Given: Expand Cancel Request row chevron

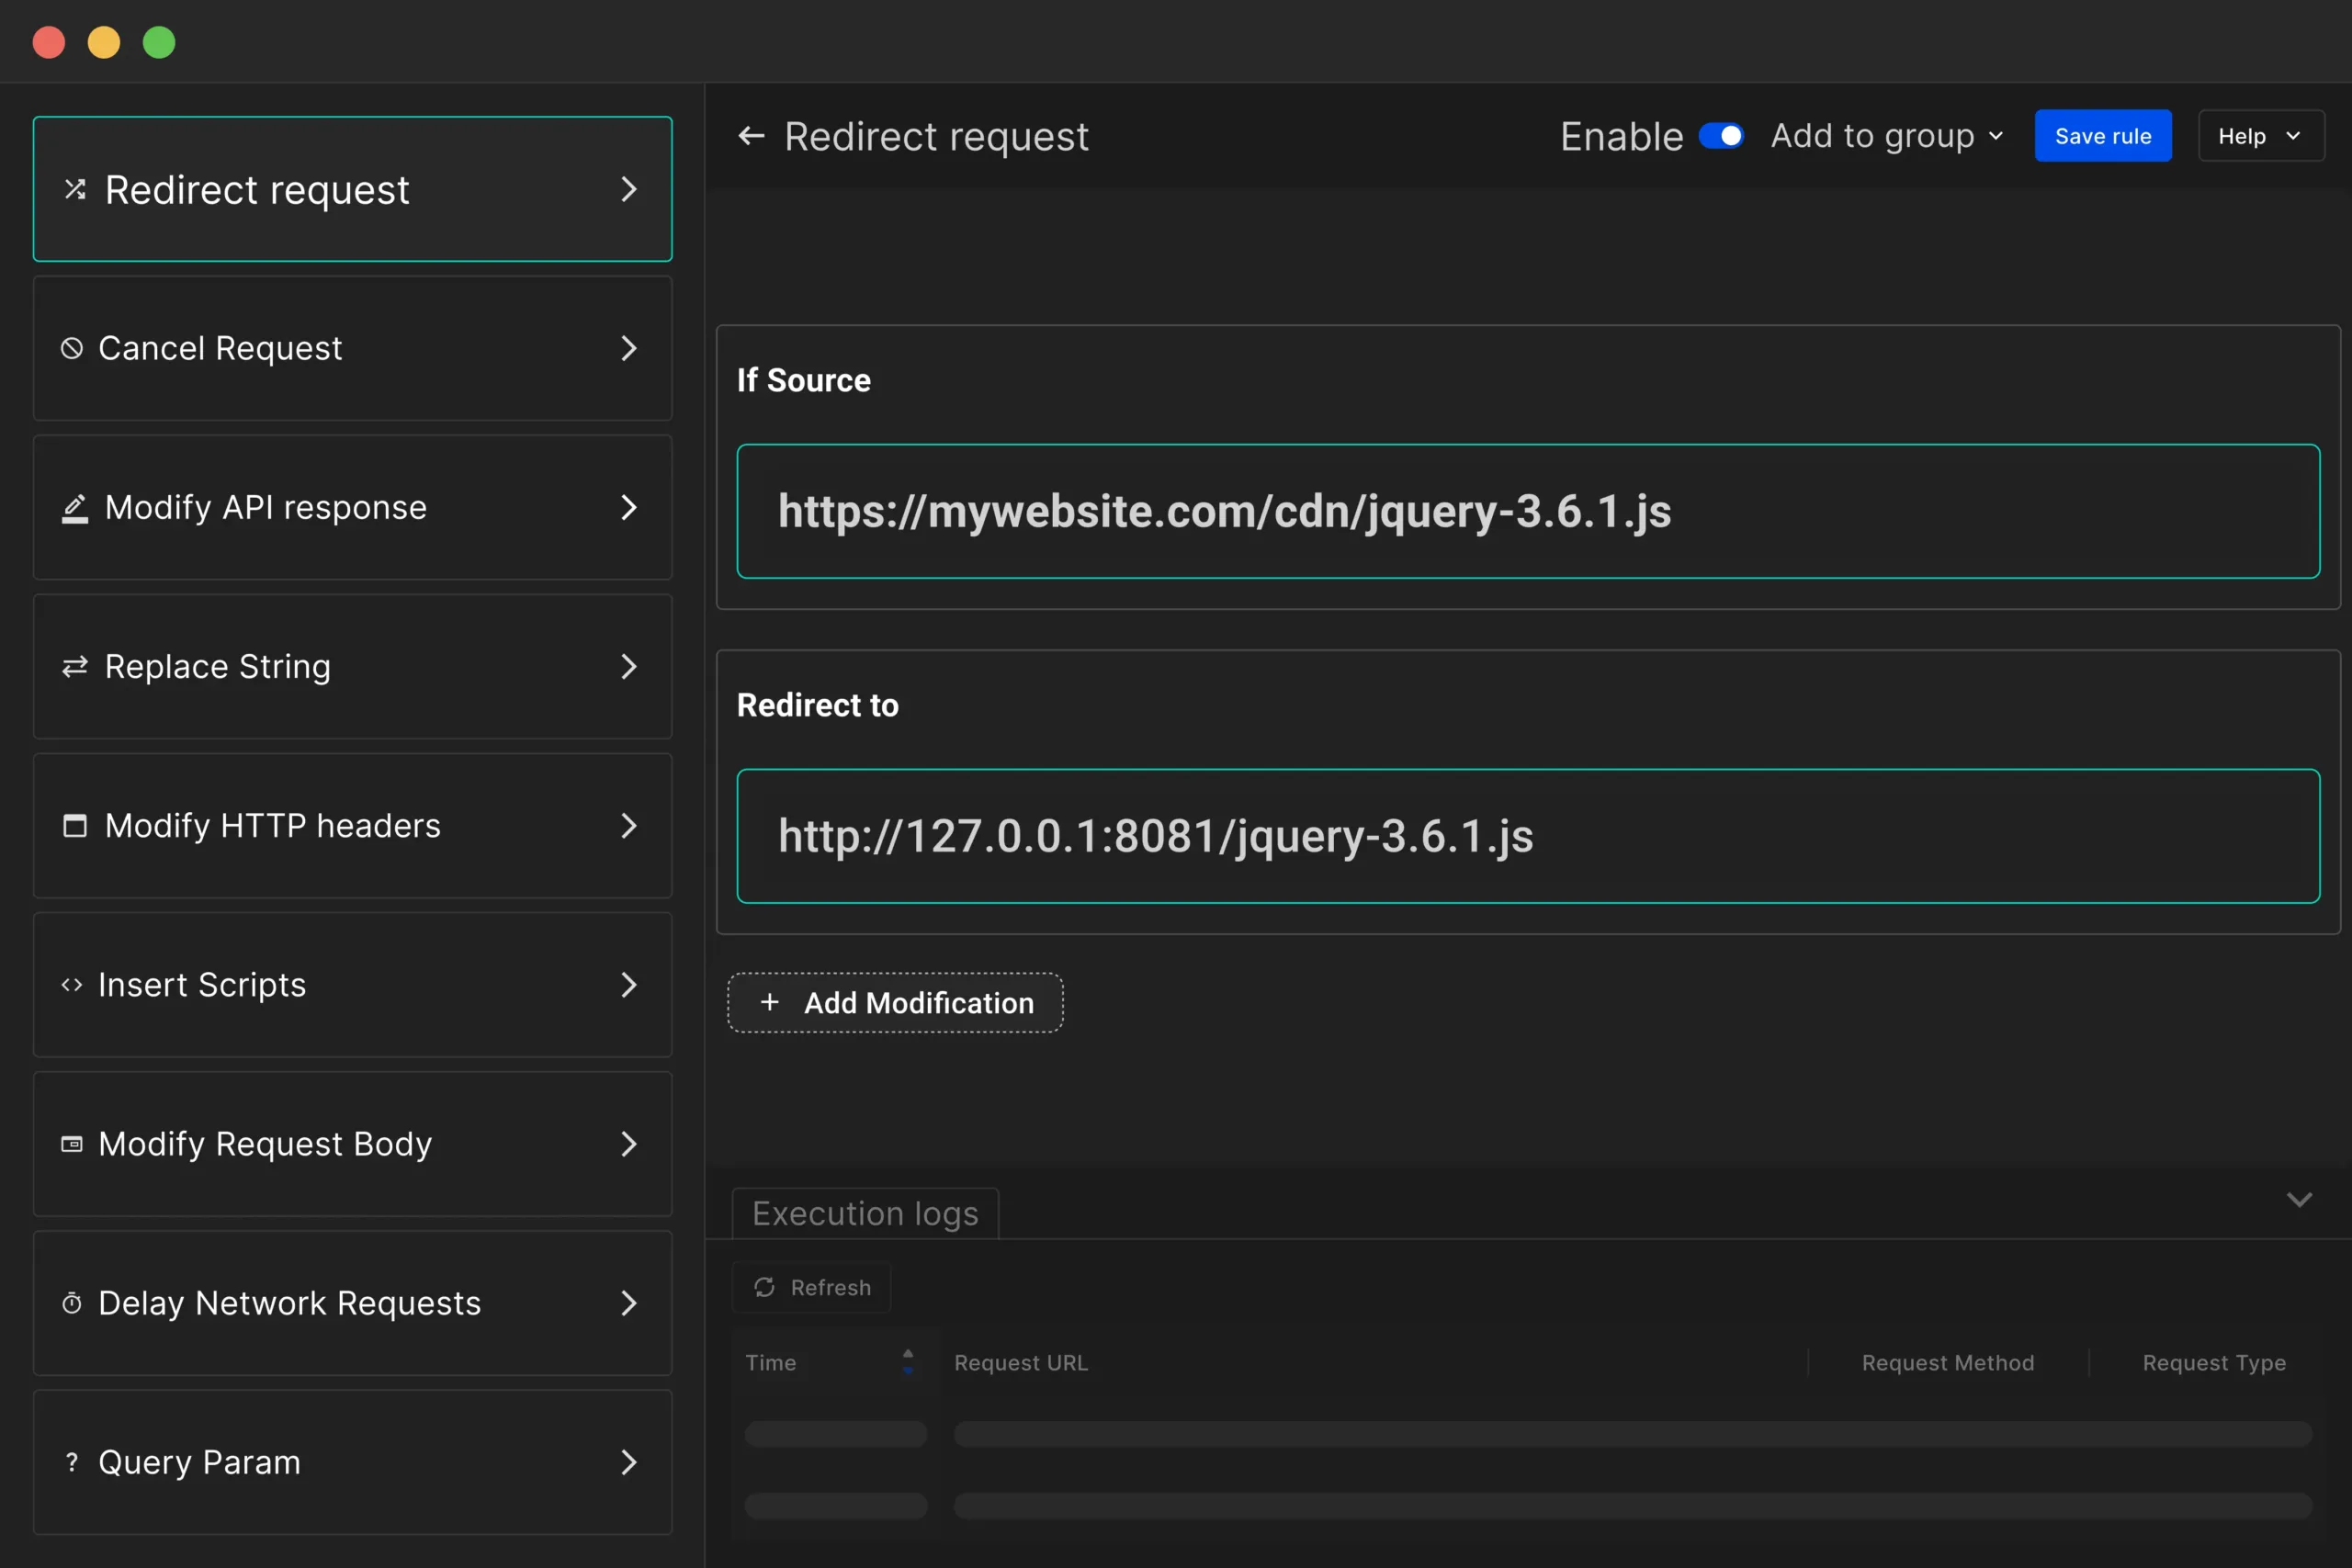Looking at the screenshot, I should [629, 348].
